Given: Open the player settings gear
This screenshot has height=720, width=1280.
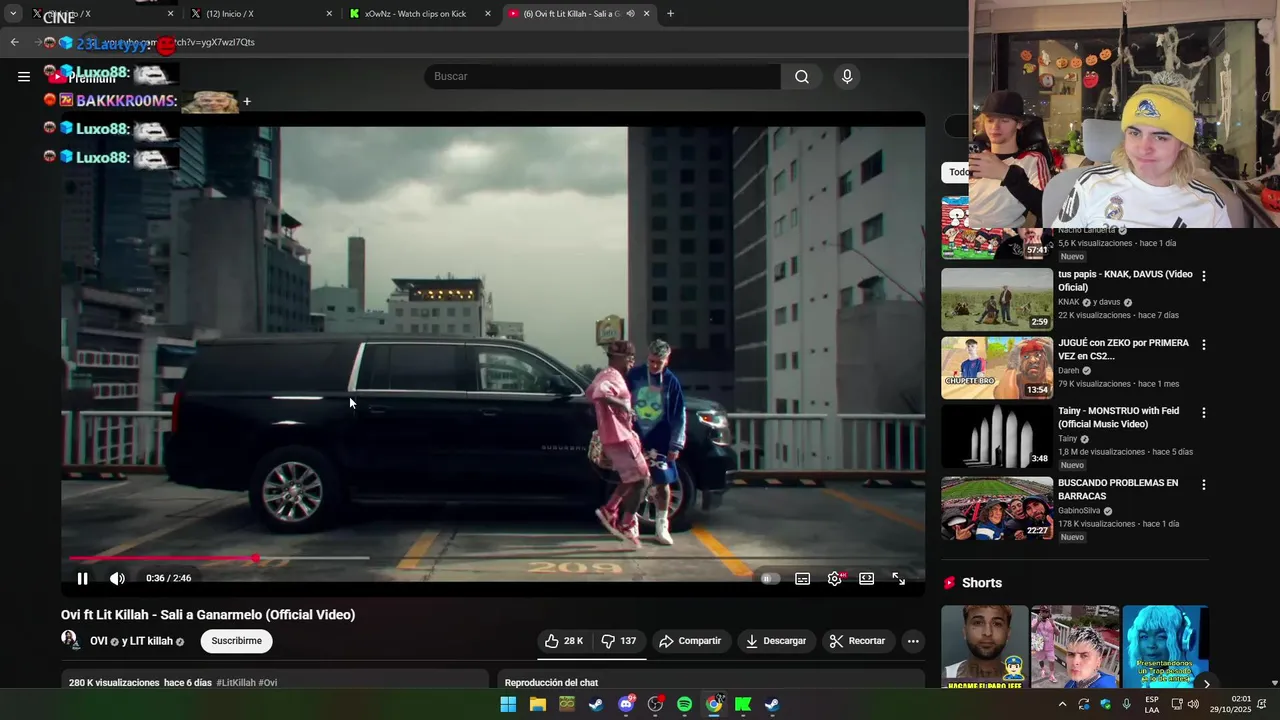Looking at the screenshot, I should pyautogui.click(x=835, y=578).
